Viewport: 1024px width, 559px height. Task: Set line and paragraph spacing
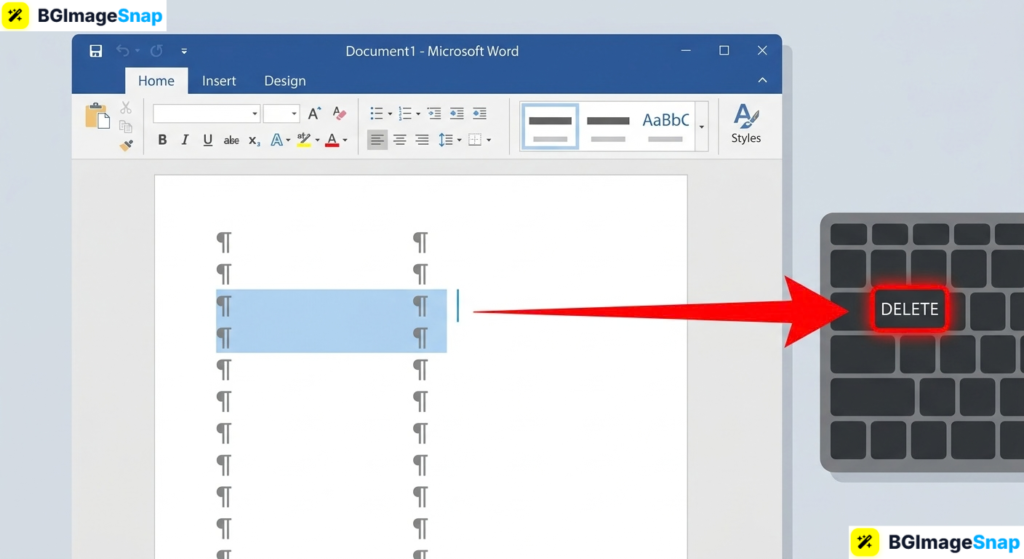(x=445, y=140)
